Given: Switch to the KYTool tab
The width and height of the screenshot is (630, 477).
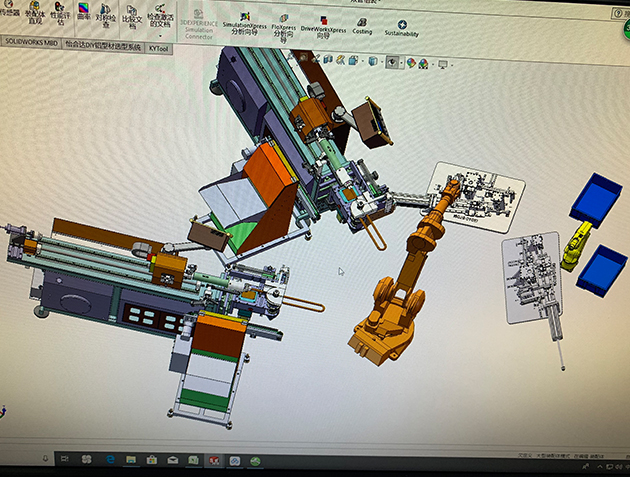Looking at the screenshot, I should click(x=158, y=47).
